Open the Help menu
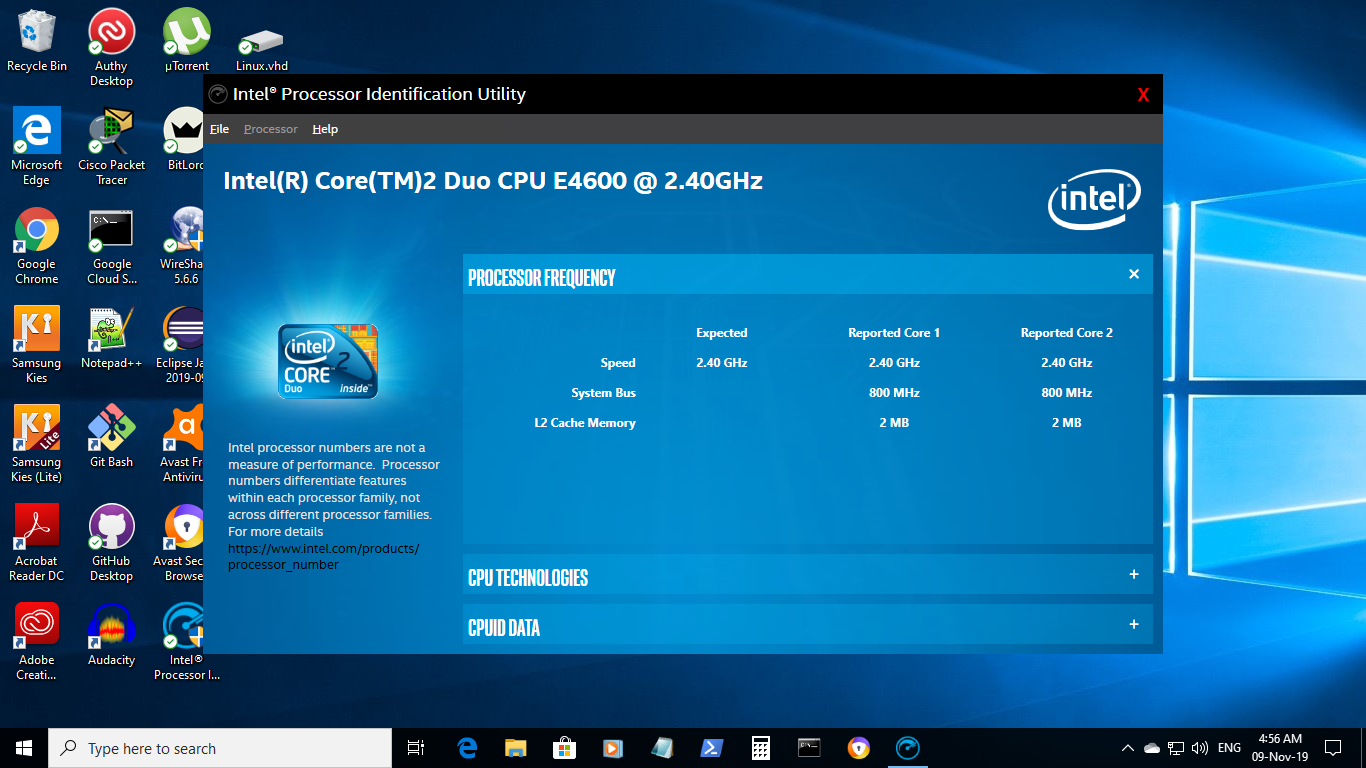 coord(325,129)
